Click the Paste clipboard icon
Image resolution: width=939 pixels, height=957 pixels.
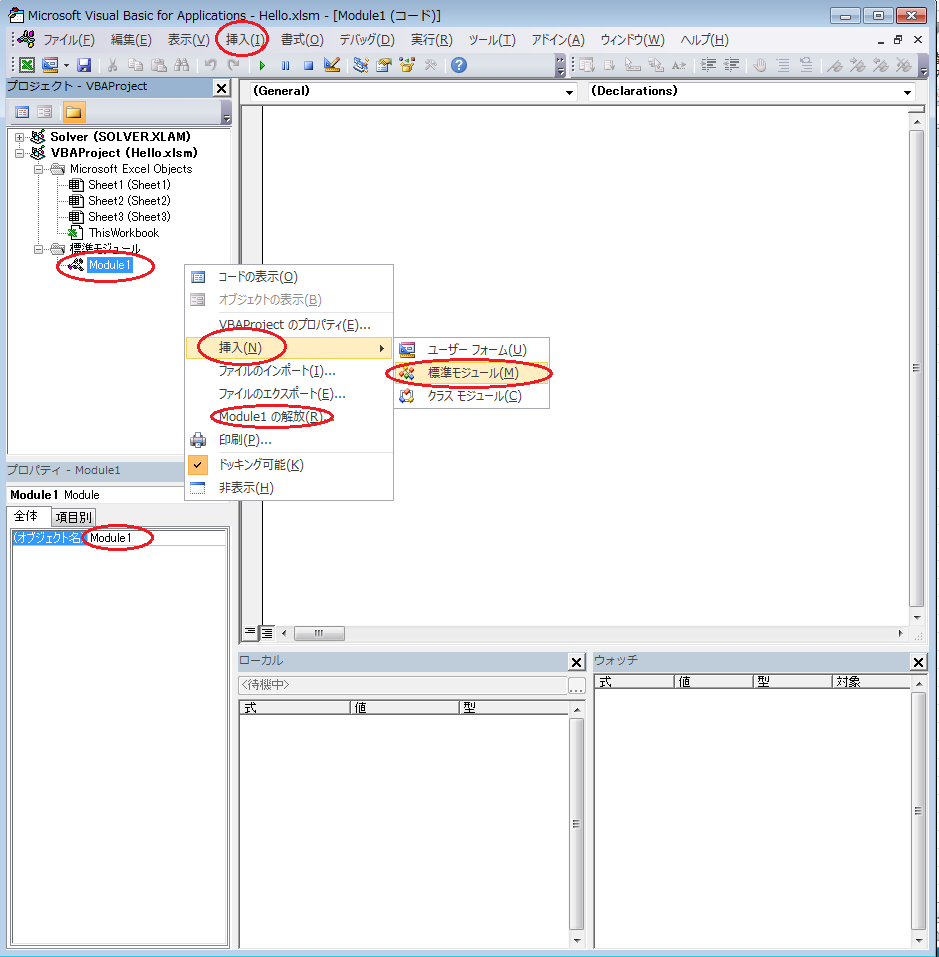[159, 65]
